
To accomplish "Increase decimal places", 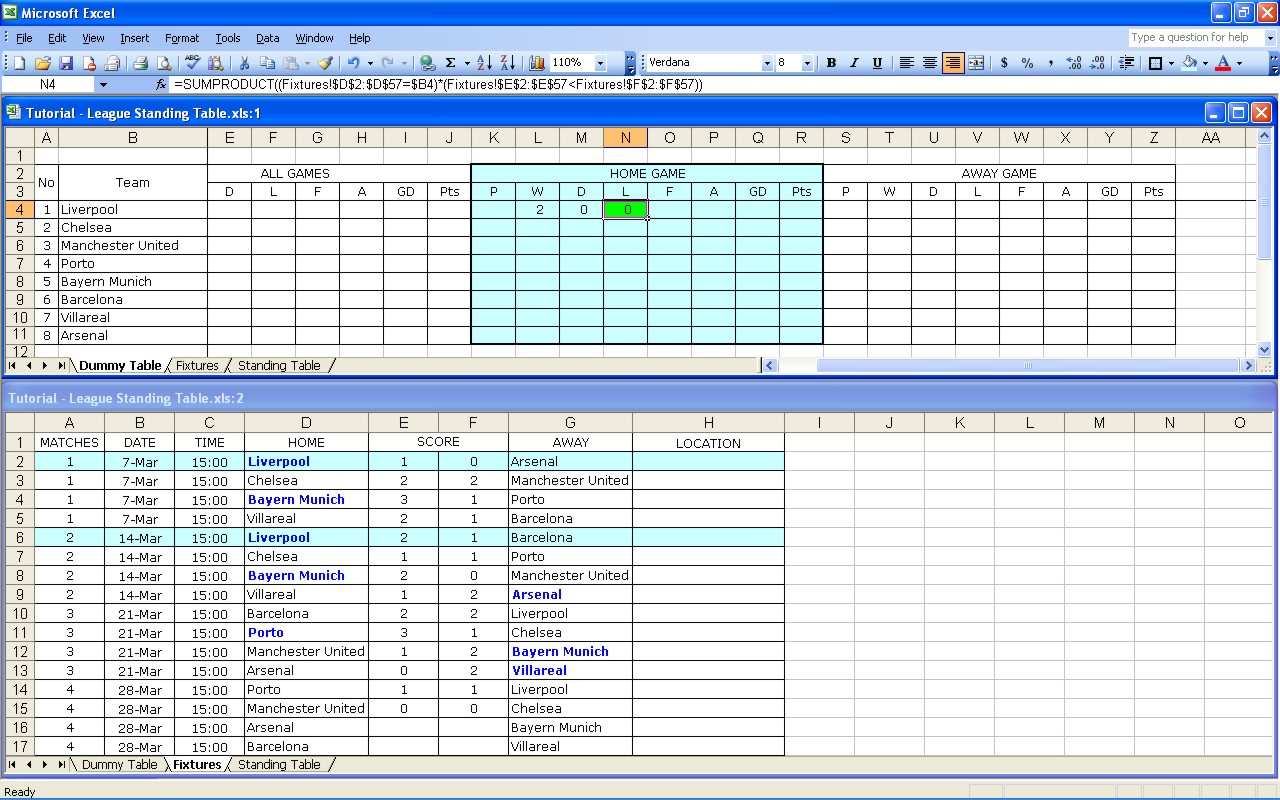I will 1074,63.
